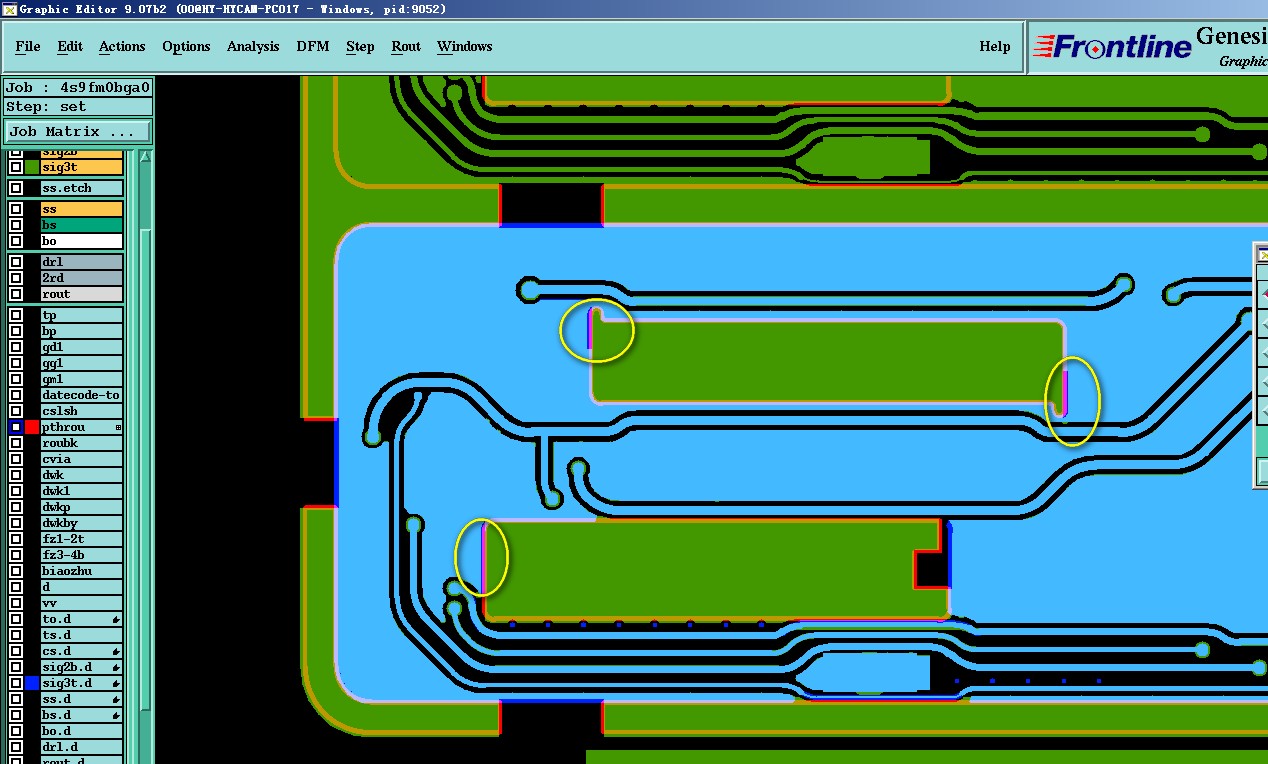Click the Step: set field

(78, 107)
